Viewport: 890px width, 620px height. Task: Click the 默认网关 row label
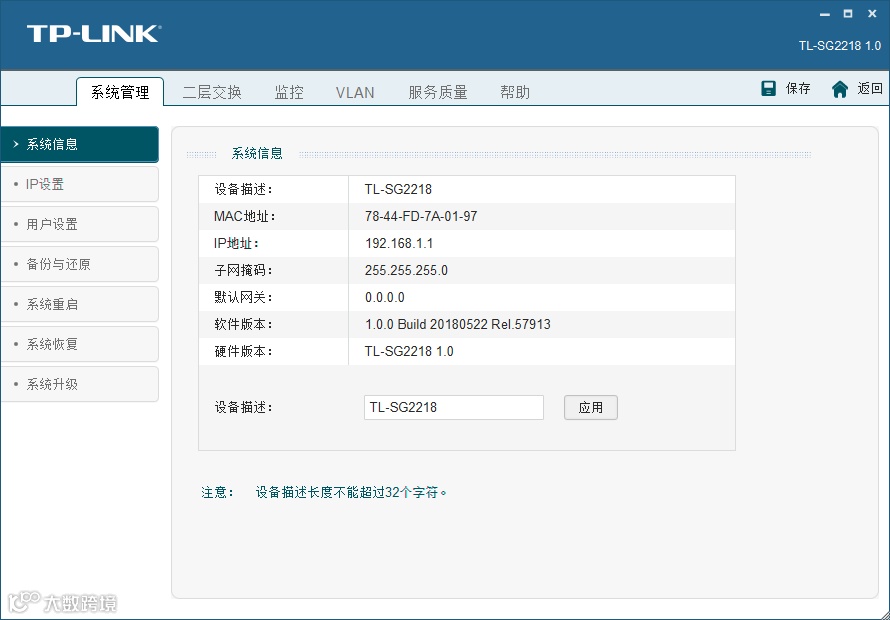coord(244,298)
